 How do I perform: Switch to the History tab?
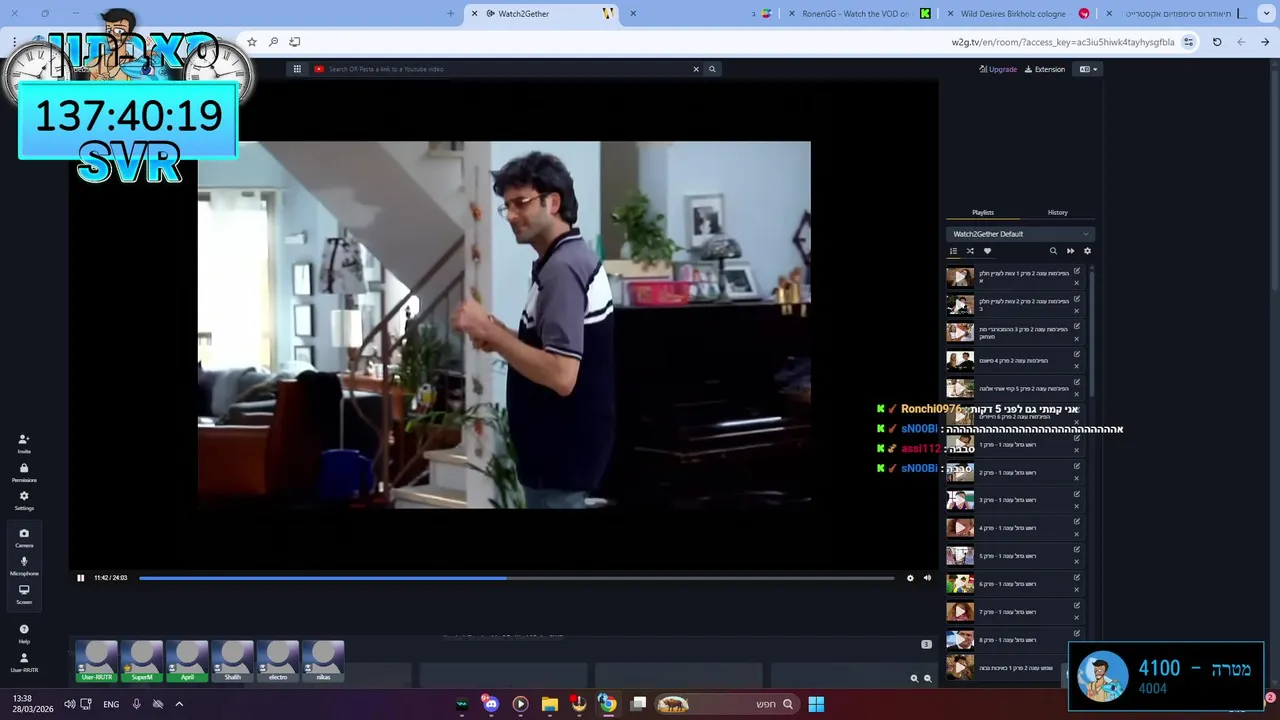1058,212
